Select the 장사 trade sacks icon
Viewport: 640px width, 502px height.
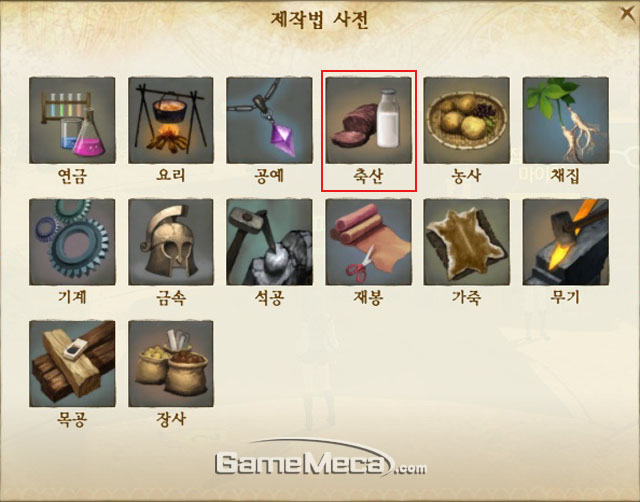171,364
